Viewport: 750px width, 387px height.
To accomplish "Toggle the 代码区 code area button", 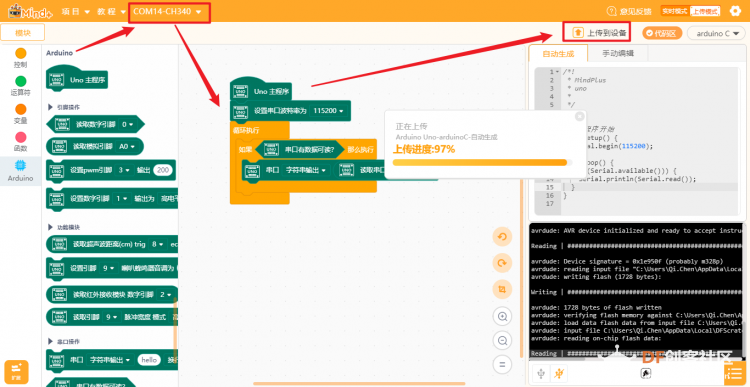I will click(x=662, y=33).
